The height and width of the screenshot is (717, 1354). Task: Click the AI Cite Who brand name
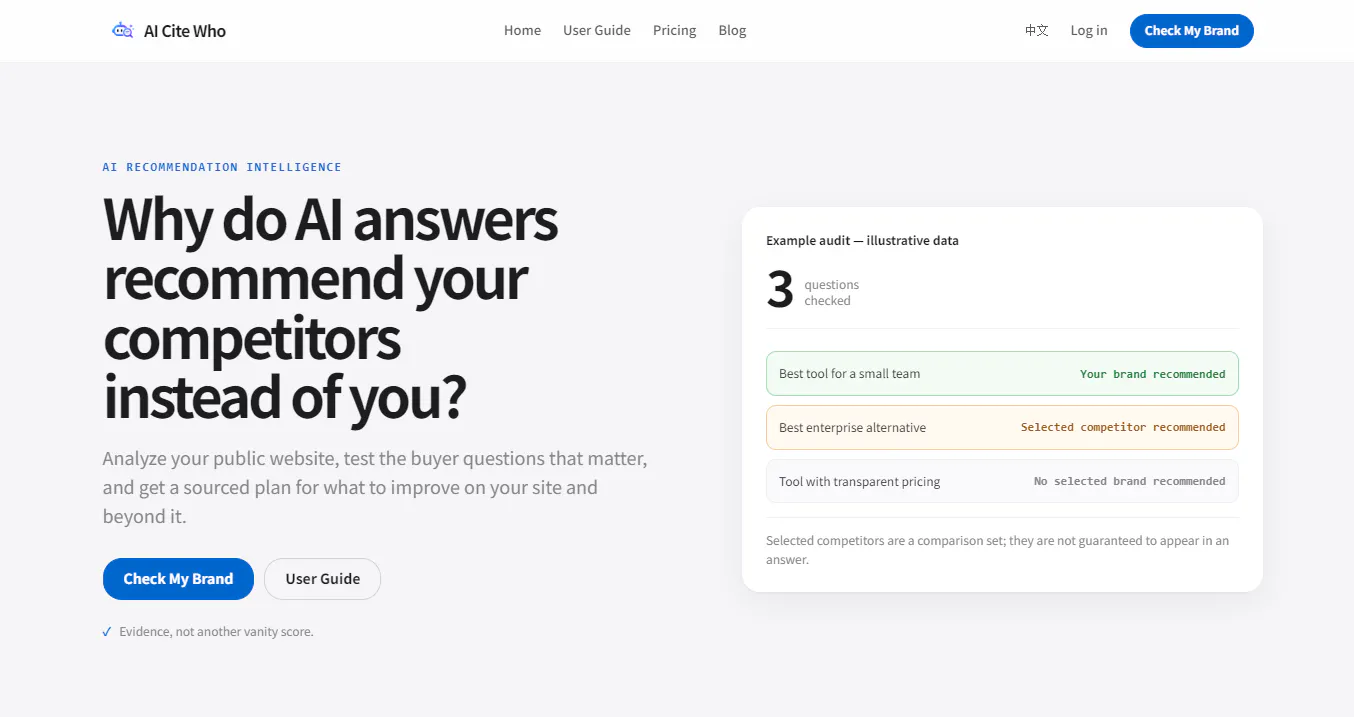tap(185, 31)
